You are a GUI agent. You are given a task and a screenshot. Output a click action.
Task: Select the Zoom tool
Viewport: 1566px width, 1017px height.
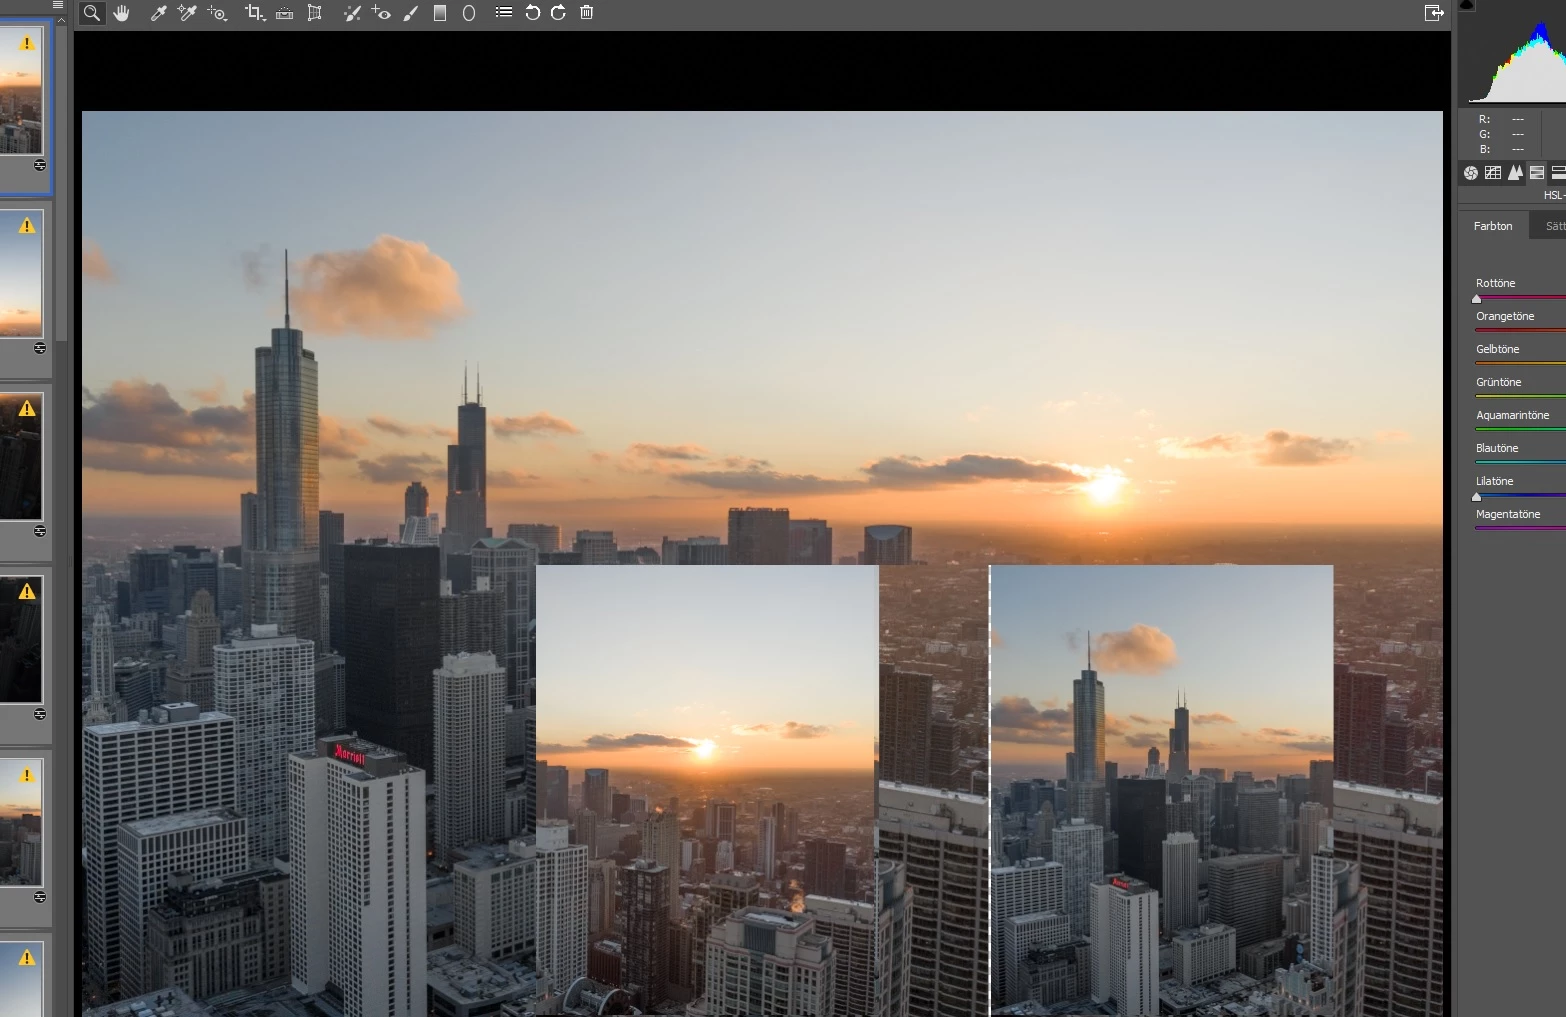pyautogui.click(x=92, y=13)
